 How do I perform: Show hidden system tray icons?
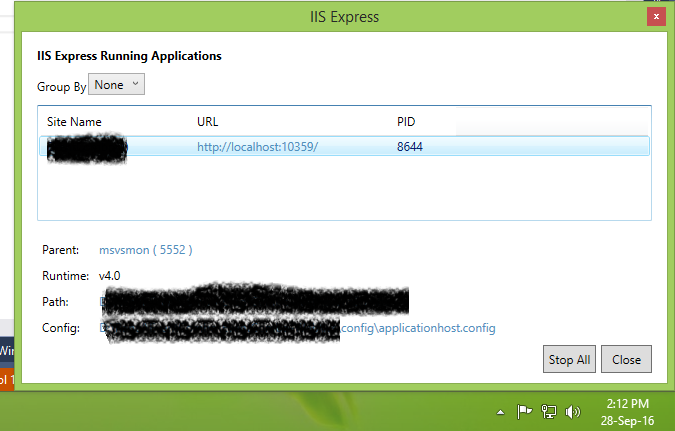[x=500, y=412]
